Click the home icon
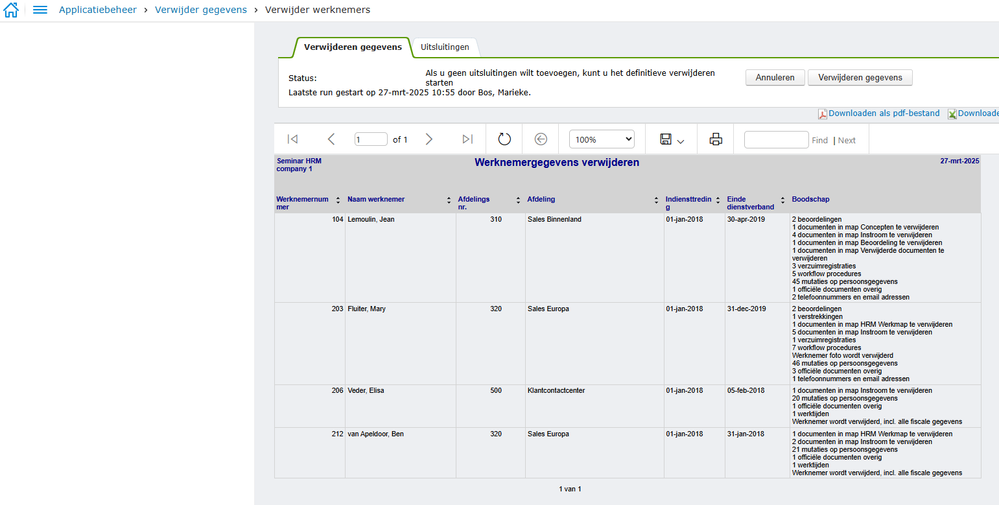The height and width of the screenshot is (505, 999). [x=12, y=10]
